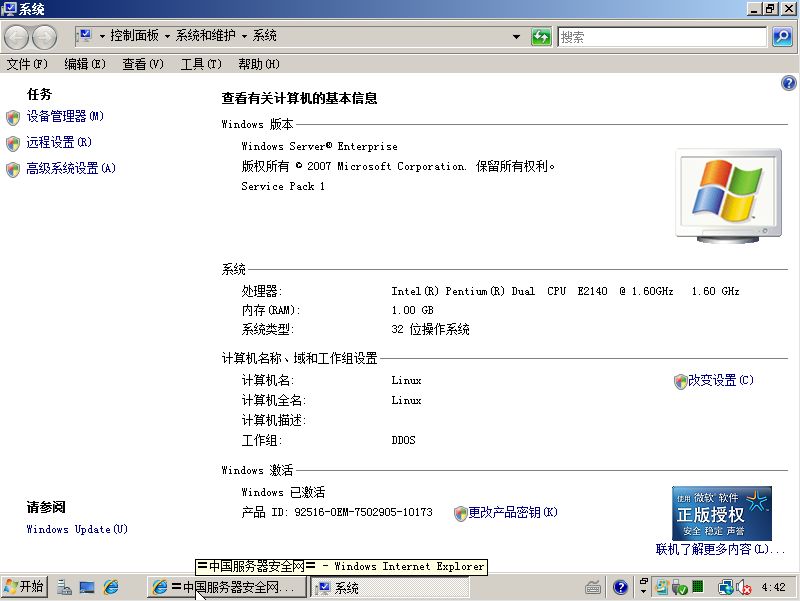The width and height of the screenshot is (800, 601).
Task: Click the 4:42 clock in system tray
Action: 774,587
